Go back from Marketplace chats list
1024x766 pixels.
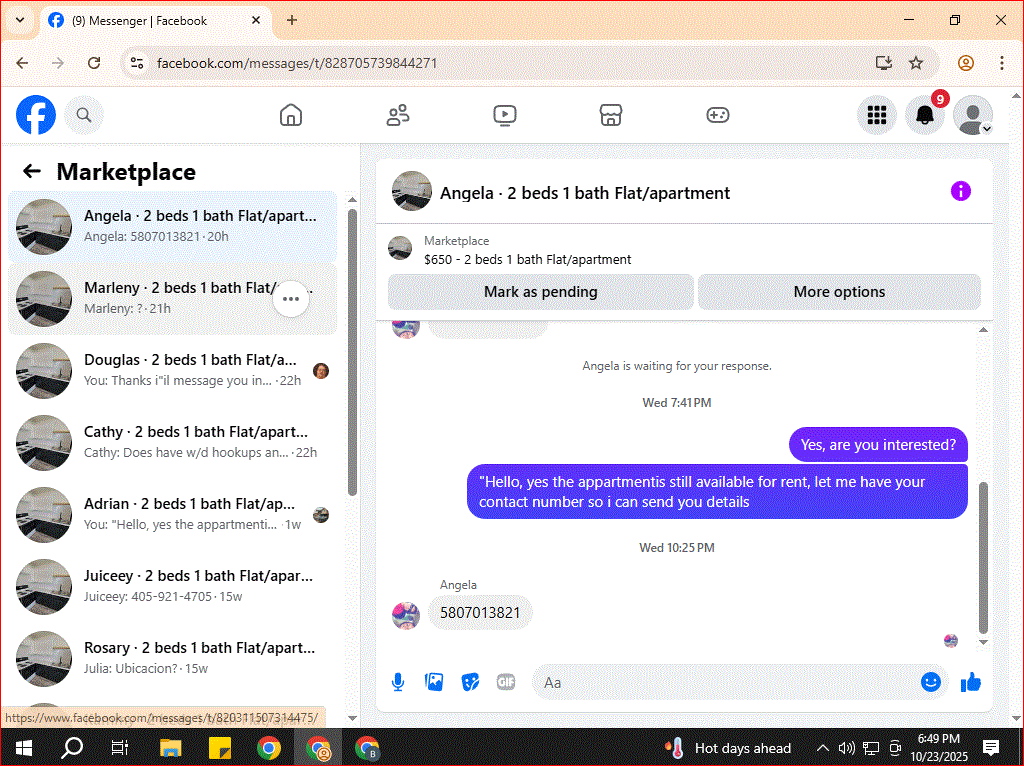(32, 171)
